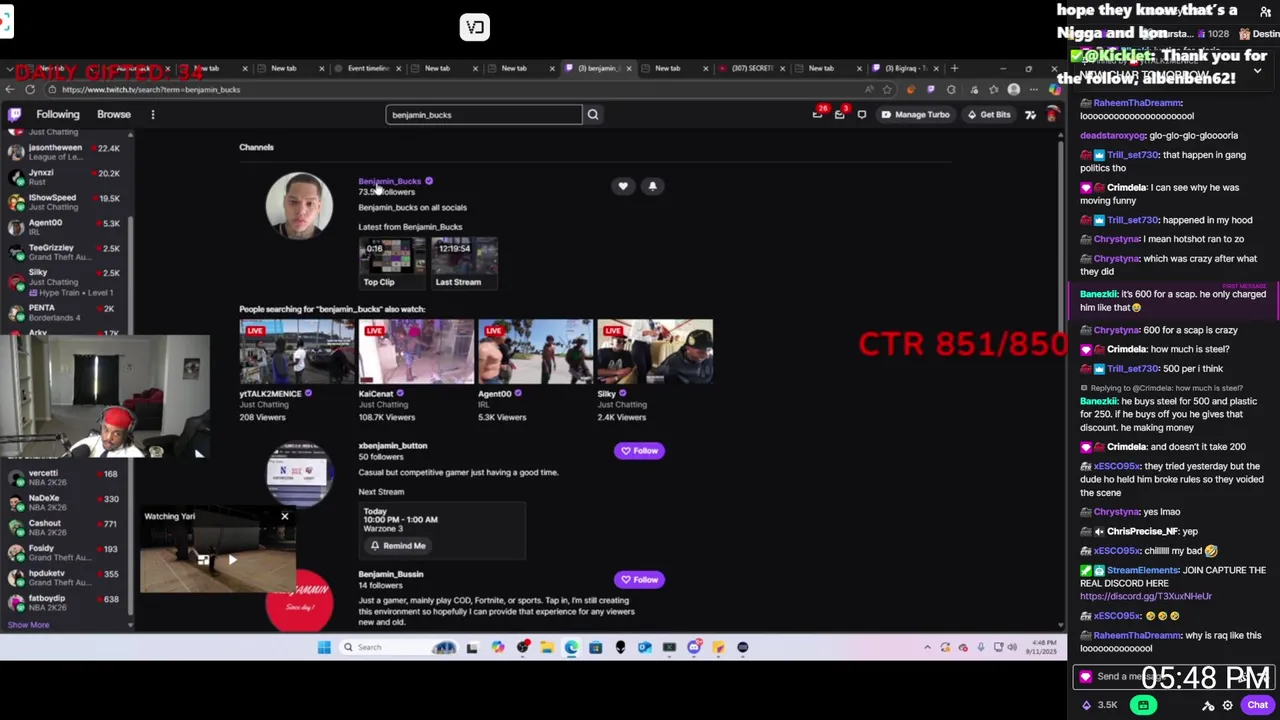Follow xbenjamin_button channel

tap(639, 451)
